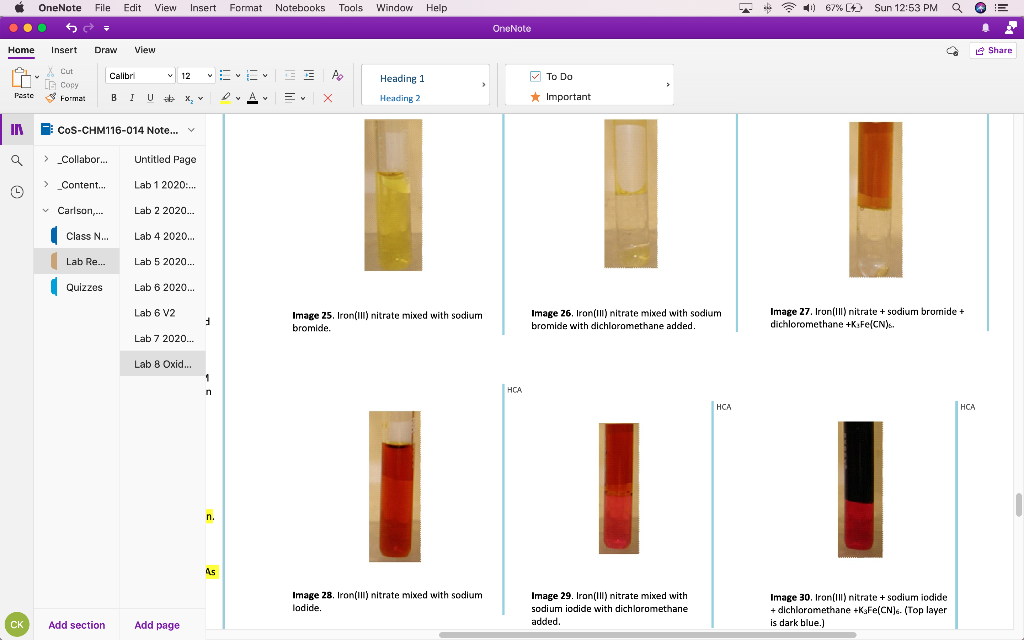Click the bulleted list icon
Image resolution: width=1024 pixels, height=640 pixels.
tap(225, 76)
